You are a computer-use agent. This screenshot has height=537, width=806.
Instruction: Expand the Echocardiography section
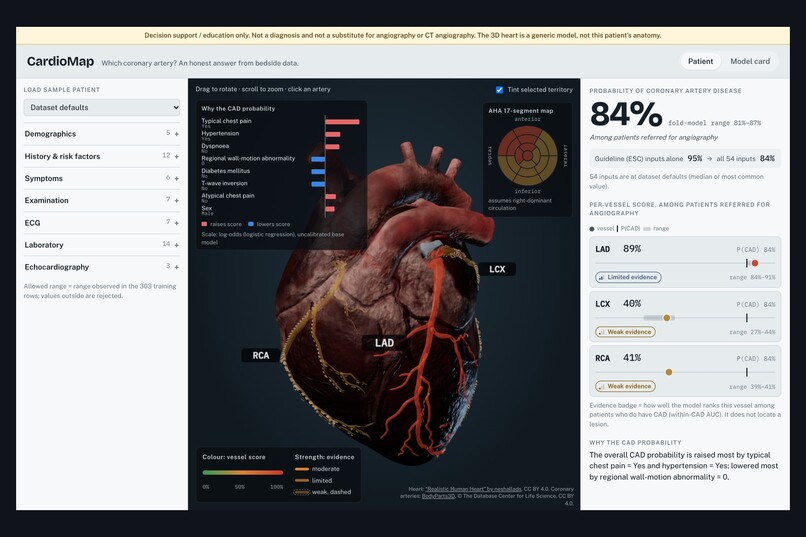pyautogui.click(x=102, y=267)
